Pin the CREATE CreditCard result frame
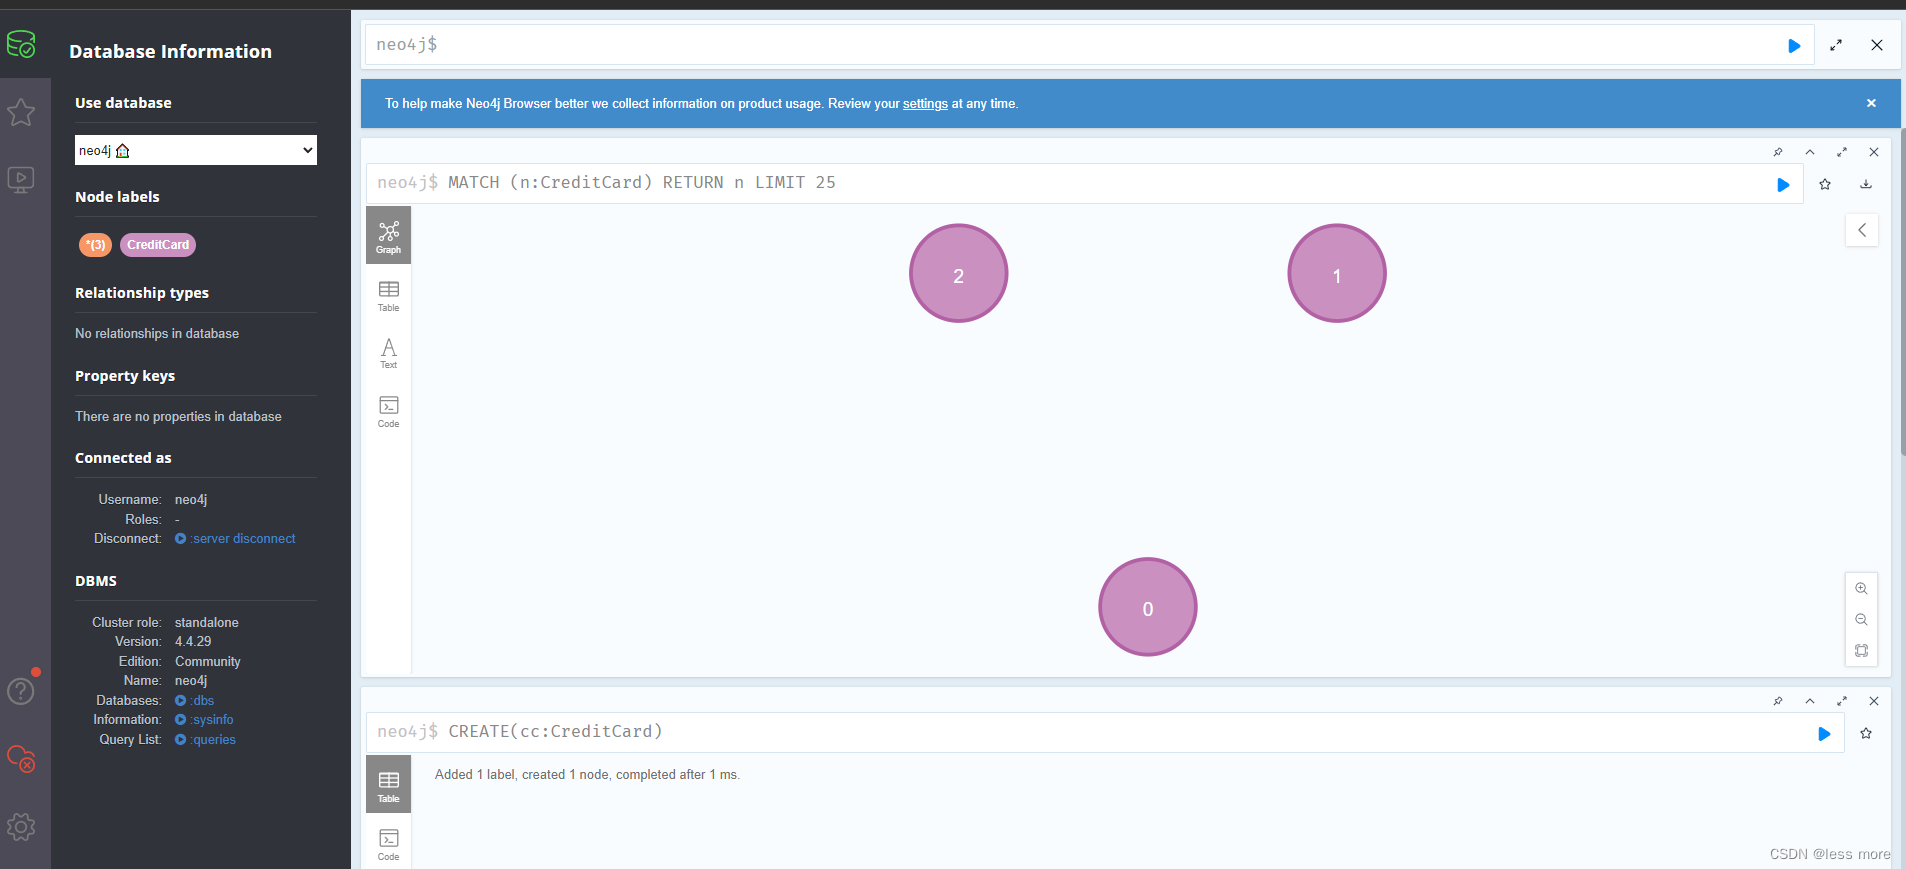The image size is (1906, 869). pos(1778,701)
